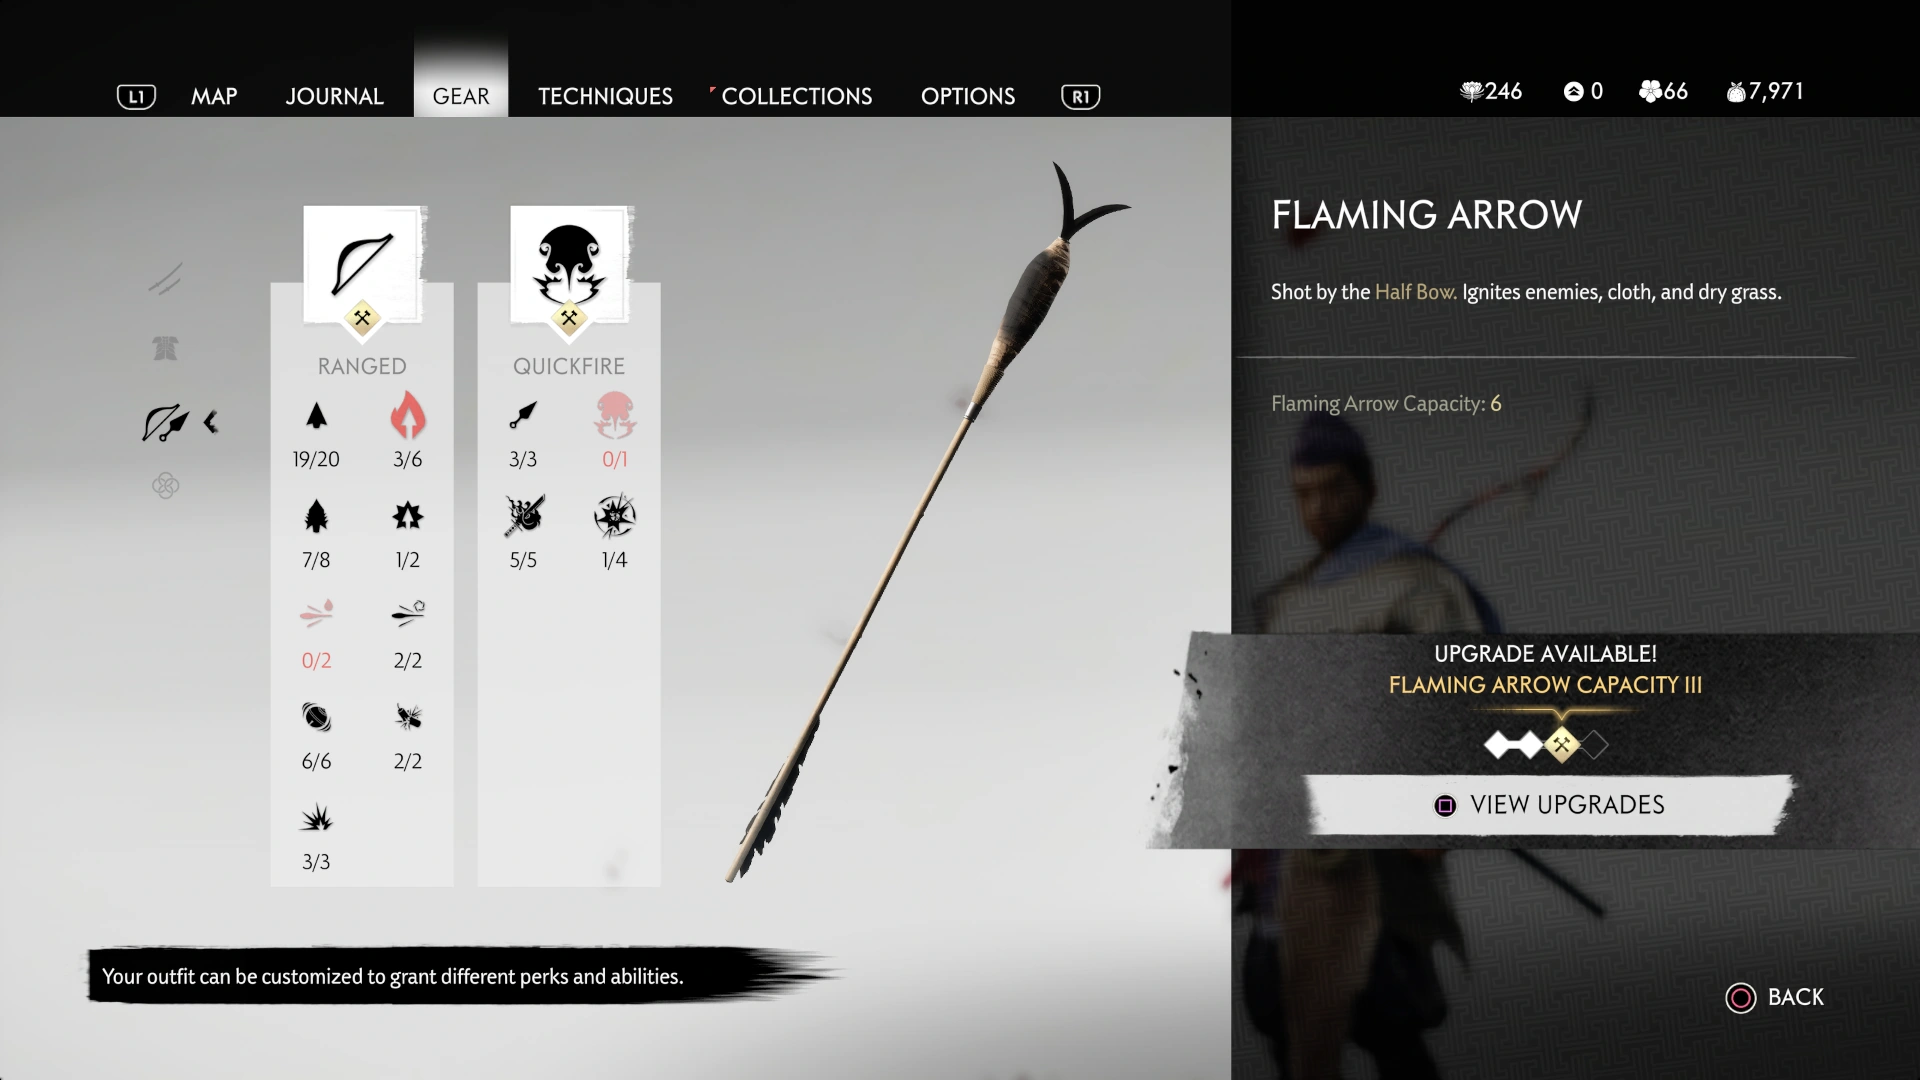Viewport: 1920px width, 1080px height.
Task: Select the sticky bomb icon showing 0/1
Action: pos(615,416)
